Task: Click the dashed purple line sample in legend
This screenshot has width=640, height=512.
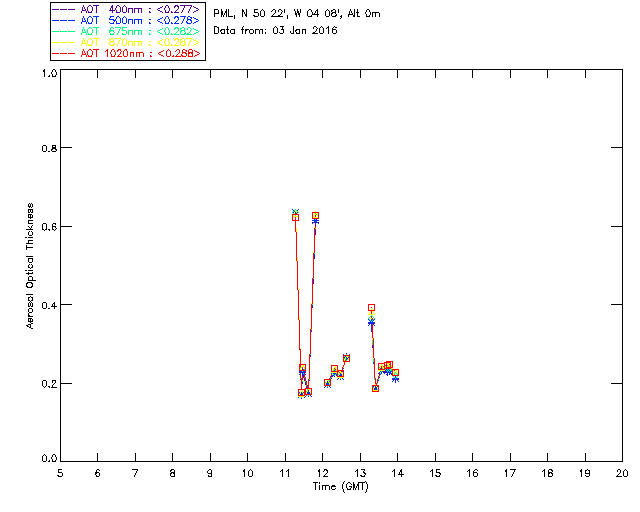Action: (x=64, y=9)
